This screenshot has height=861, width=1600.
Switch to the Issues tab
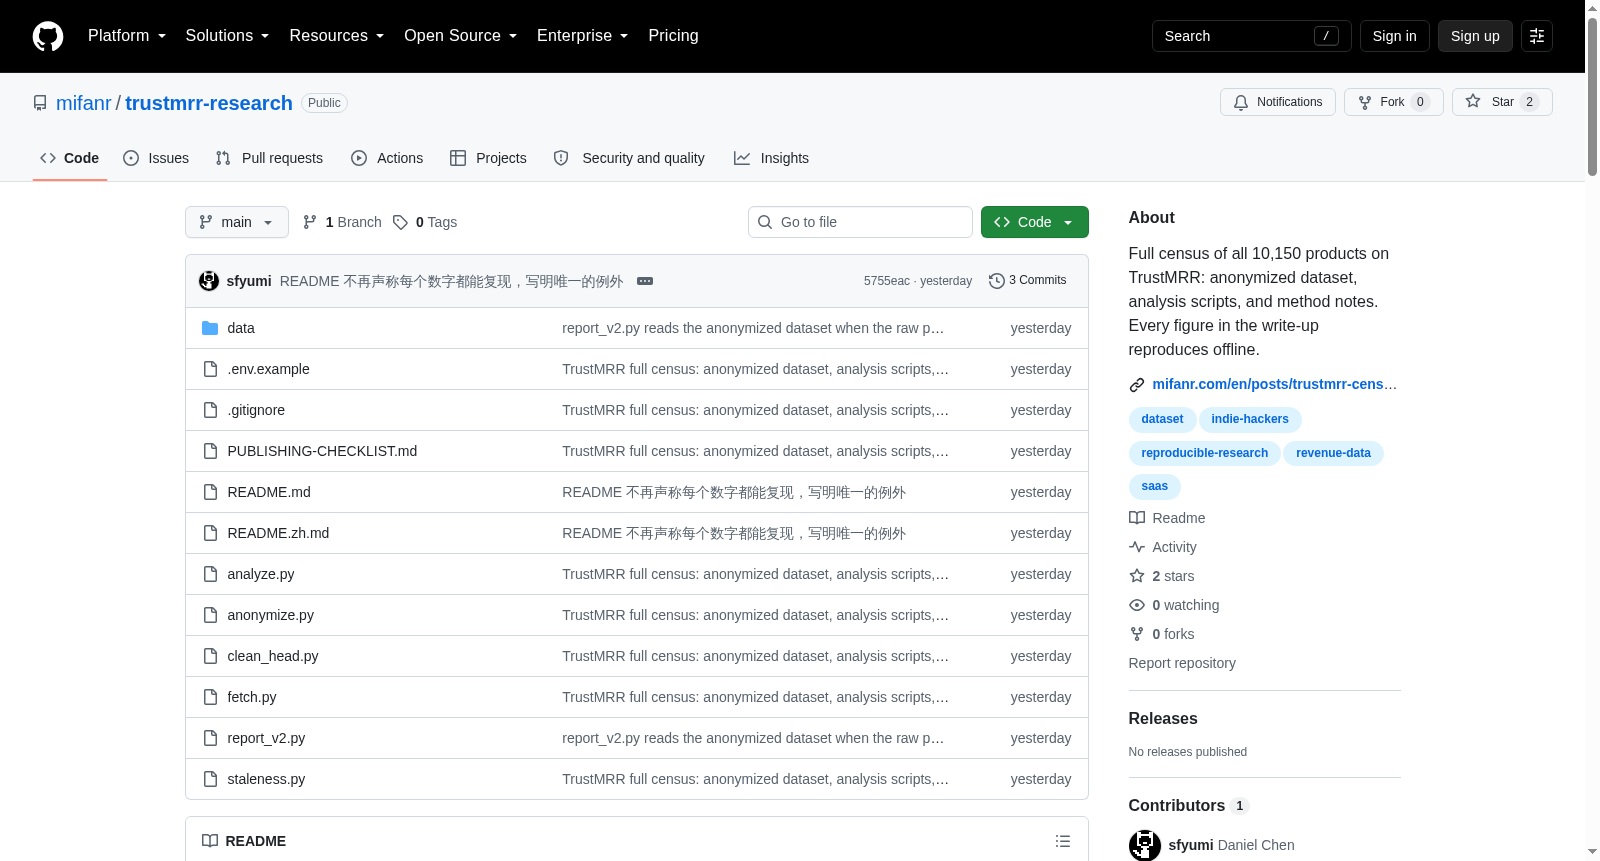[x=156, y=158]
